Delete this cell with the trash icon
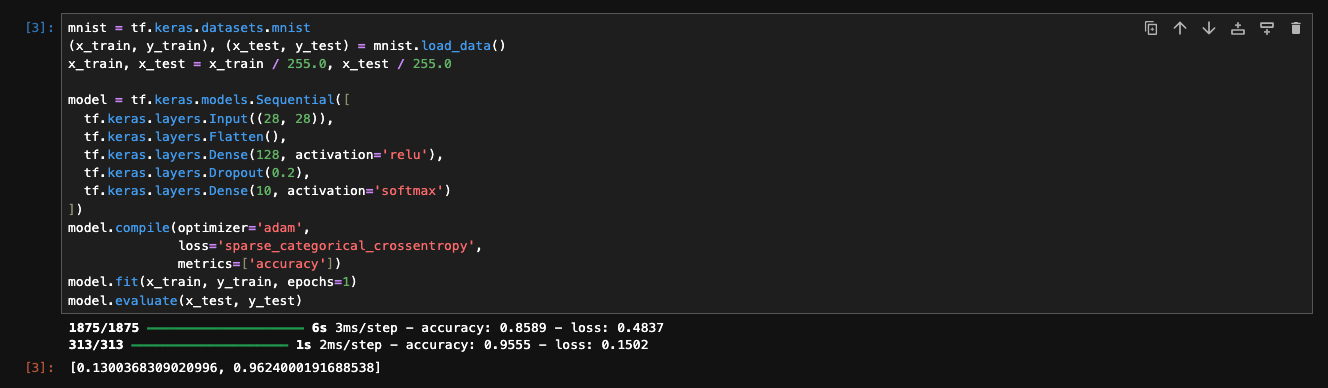1328x388 pixels. 1296,28
